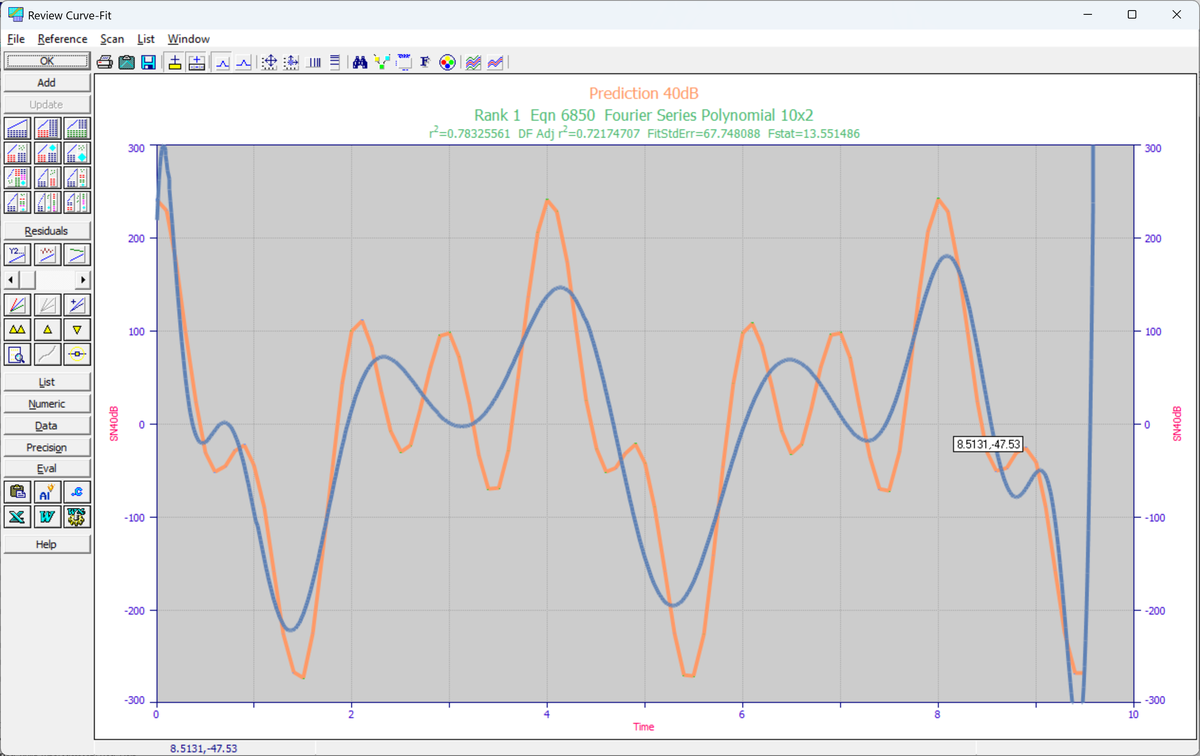Toggle the white-bar plus/minus toolbar button
The width and height of the screenshot is (1200, 756).
[197, 62]
